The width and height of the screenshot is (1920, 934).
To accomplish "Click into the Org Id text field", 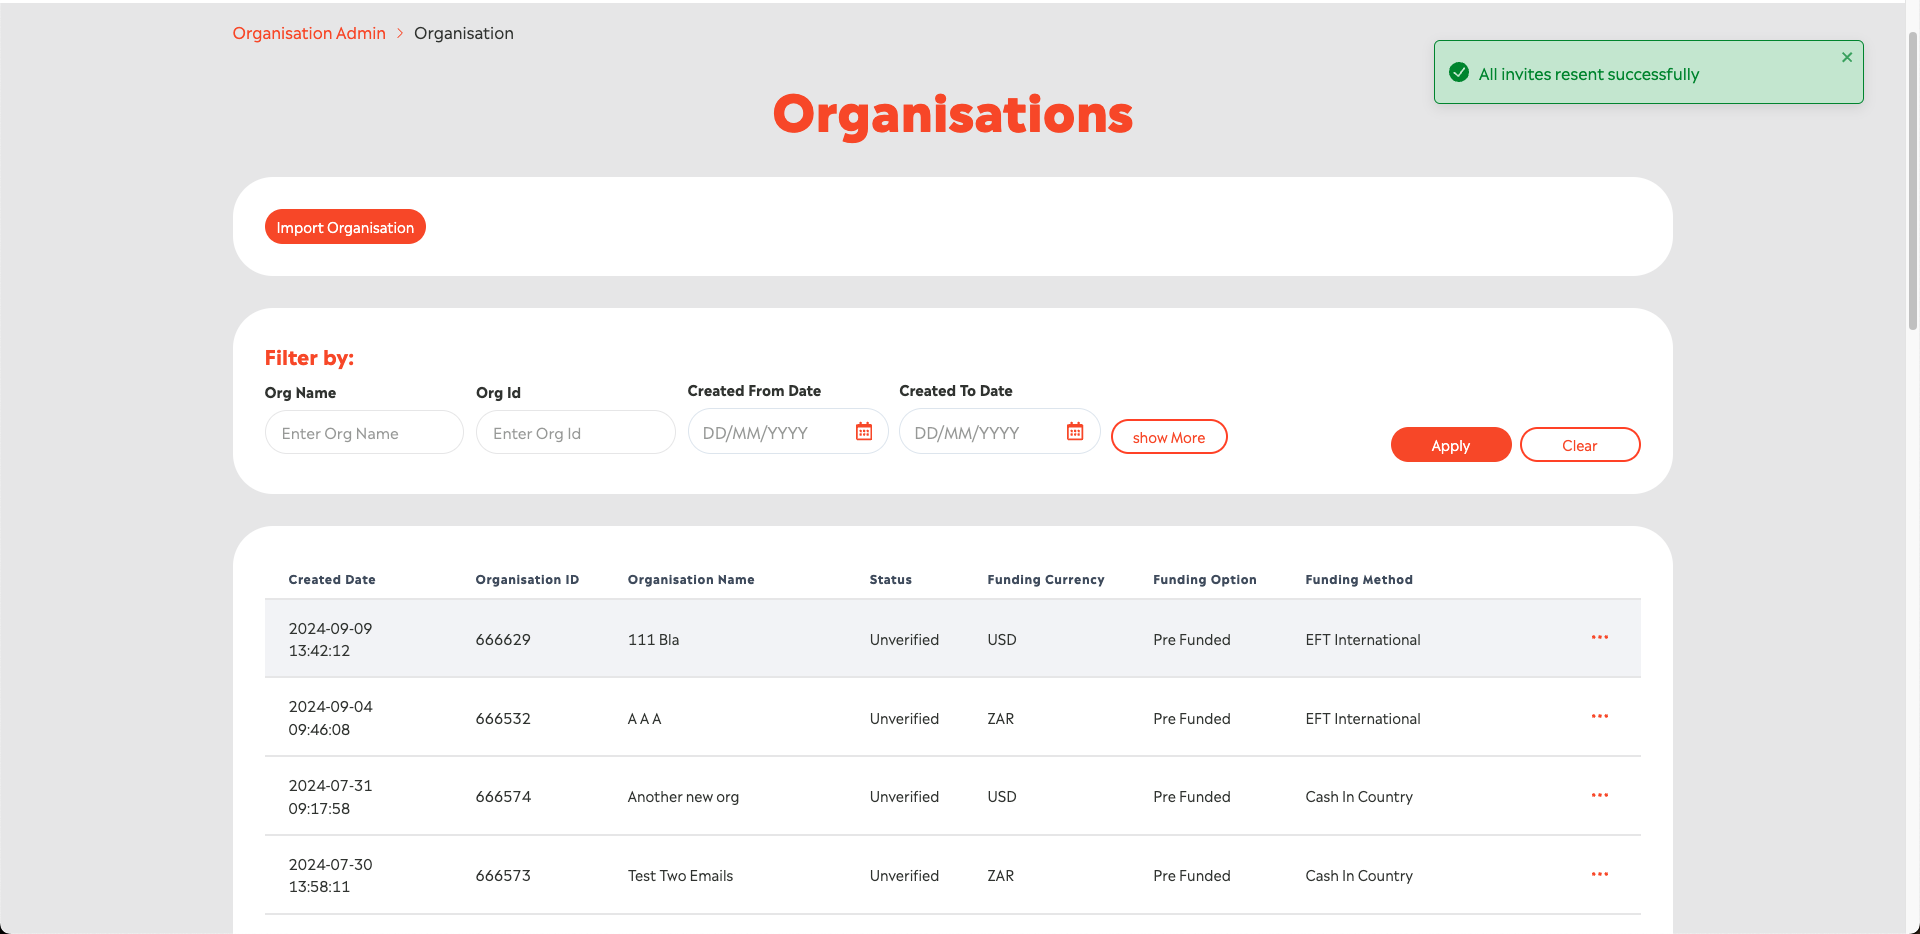I will [x=575, y=433].
